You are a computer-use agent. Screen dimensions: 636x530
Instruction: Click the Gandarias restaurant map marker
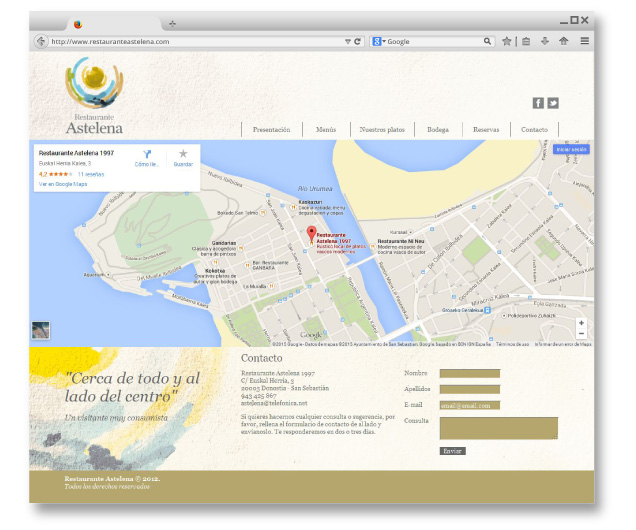[241, 248]
